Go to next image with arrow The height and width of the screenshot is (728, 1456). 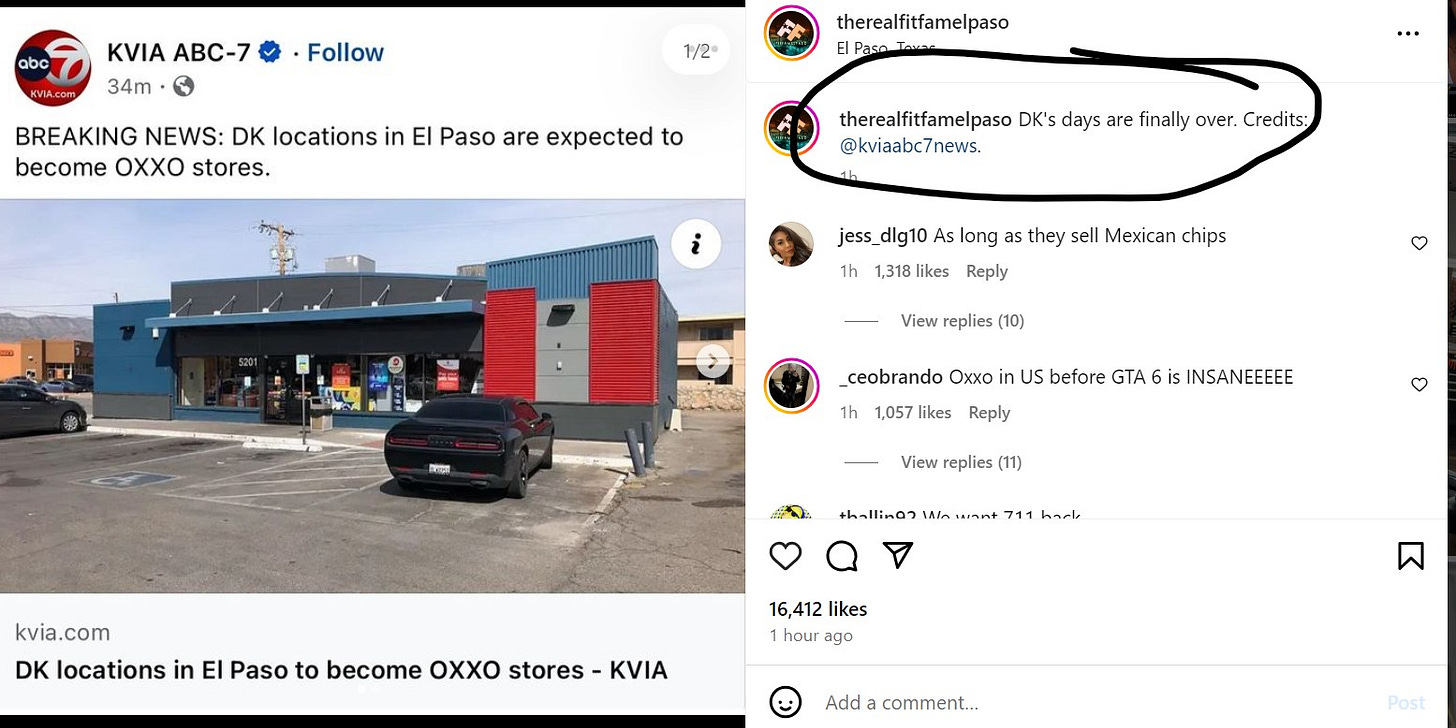click(x=712, y=361)
